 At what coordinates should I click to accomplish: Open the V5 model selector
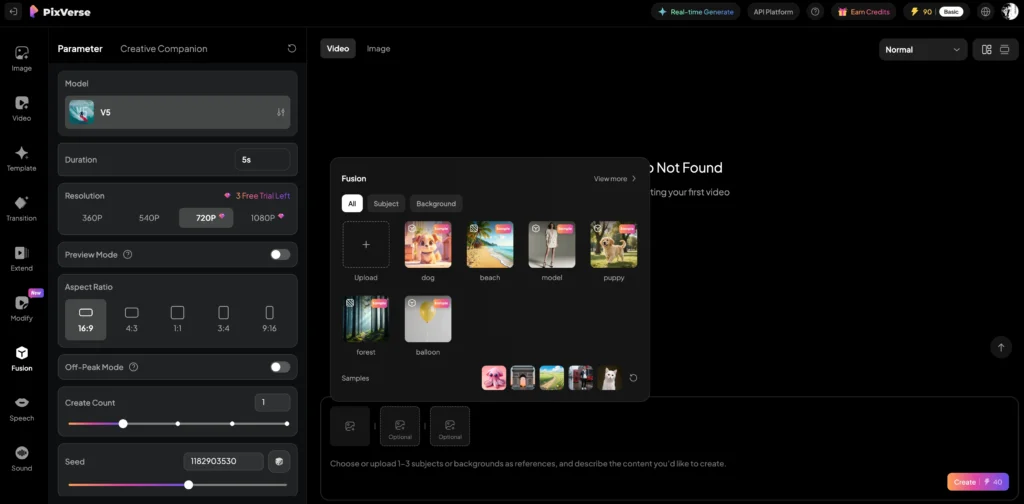tap(178, 112)
